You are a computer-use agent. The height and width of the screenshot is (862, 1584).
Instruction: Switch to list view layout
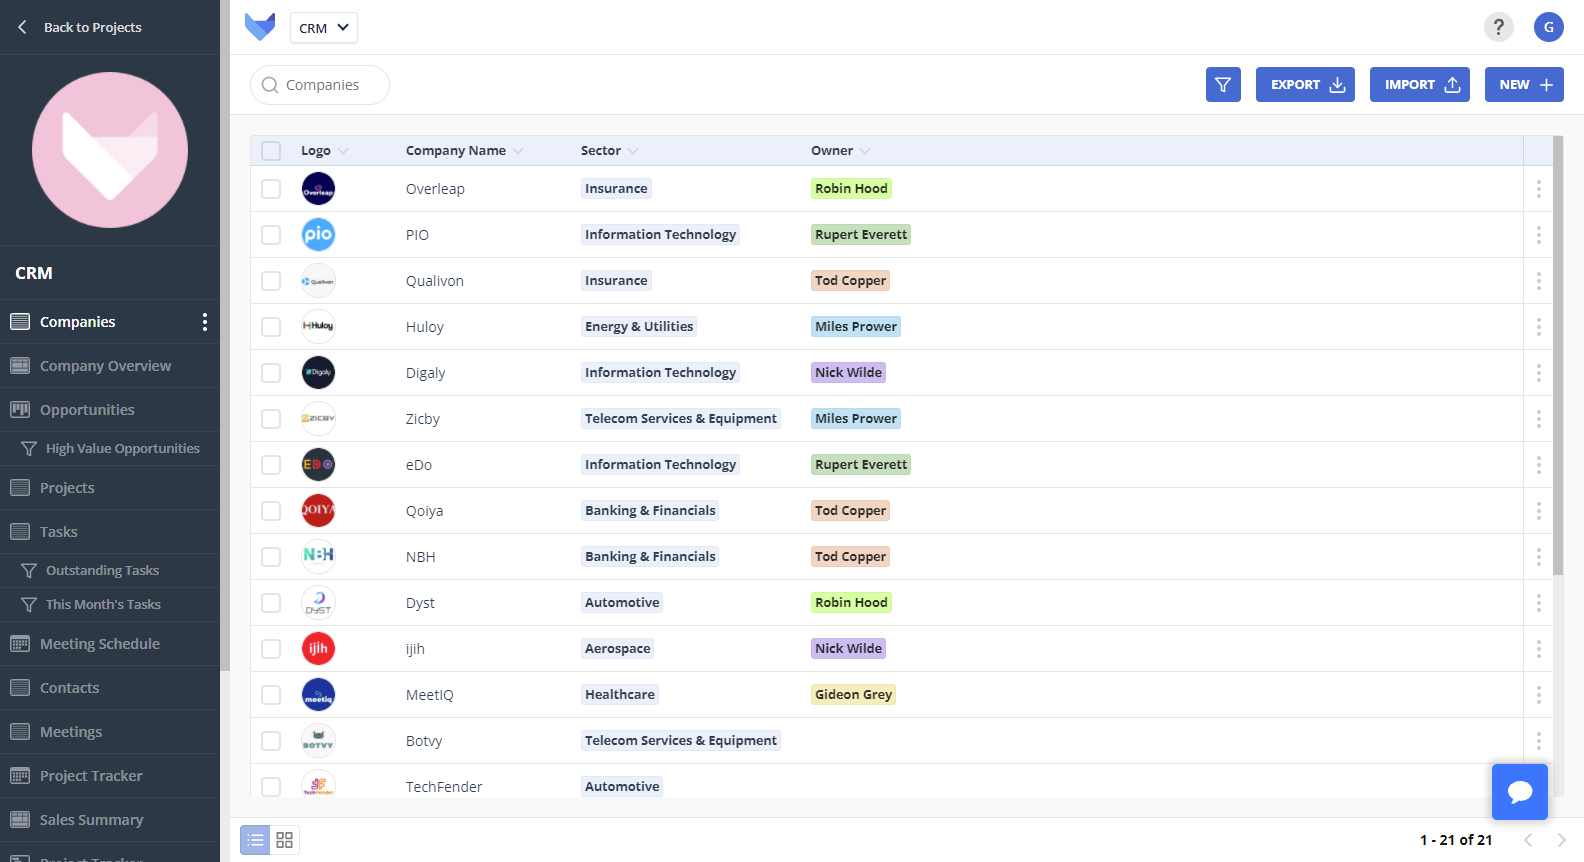pos(256,840)
